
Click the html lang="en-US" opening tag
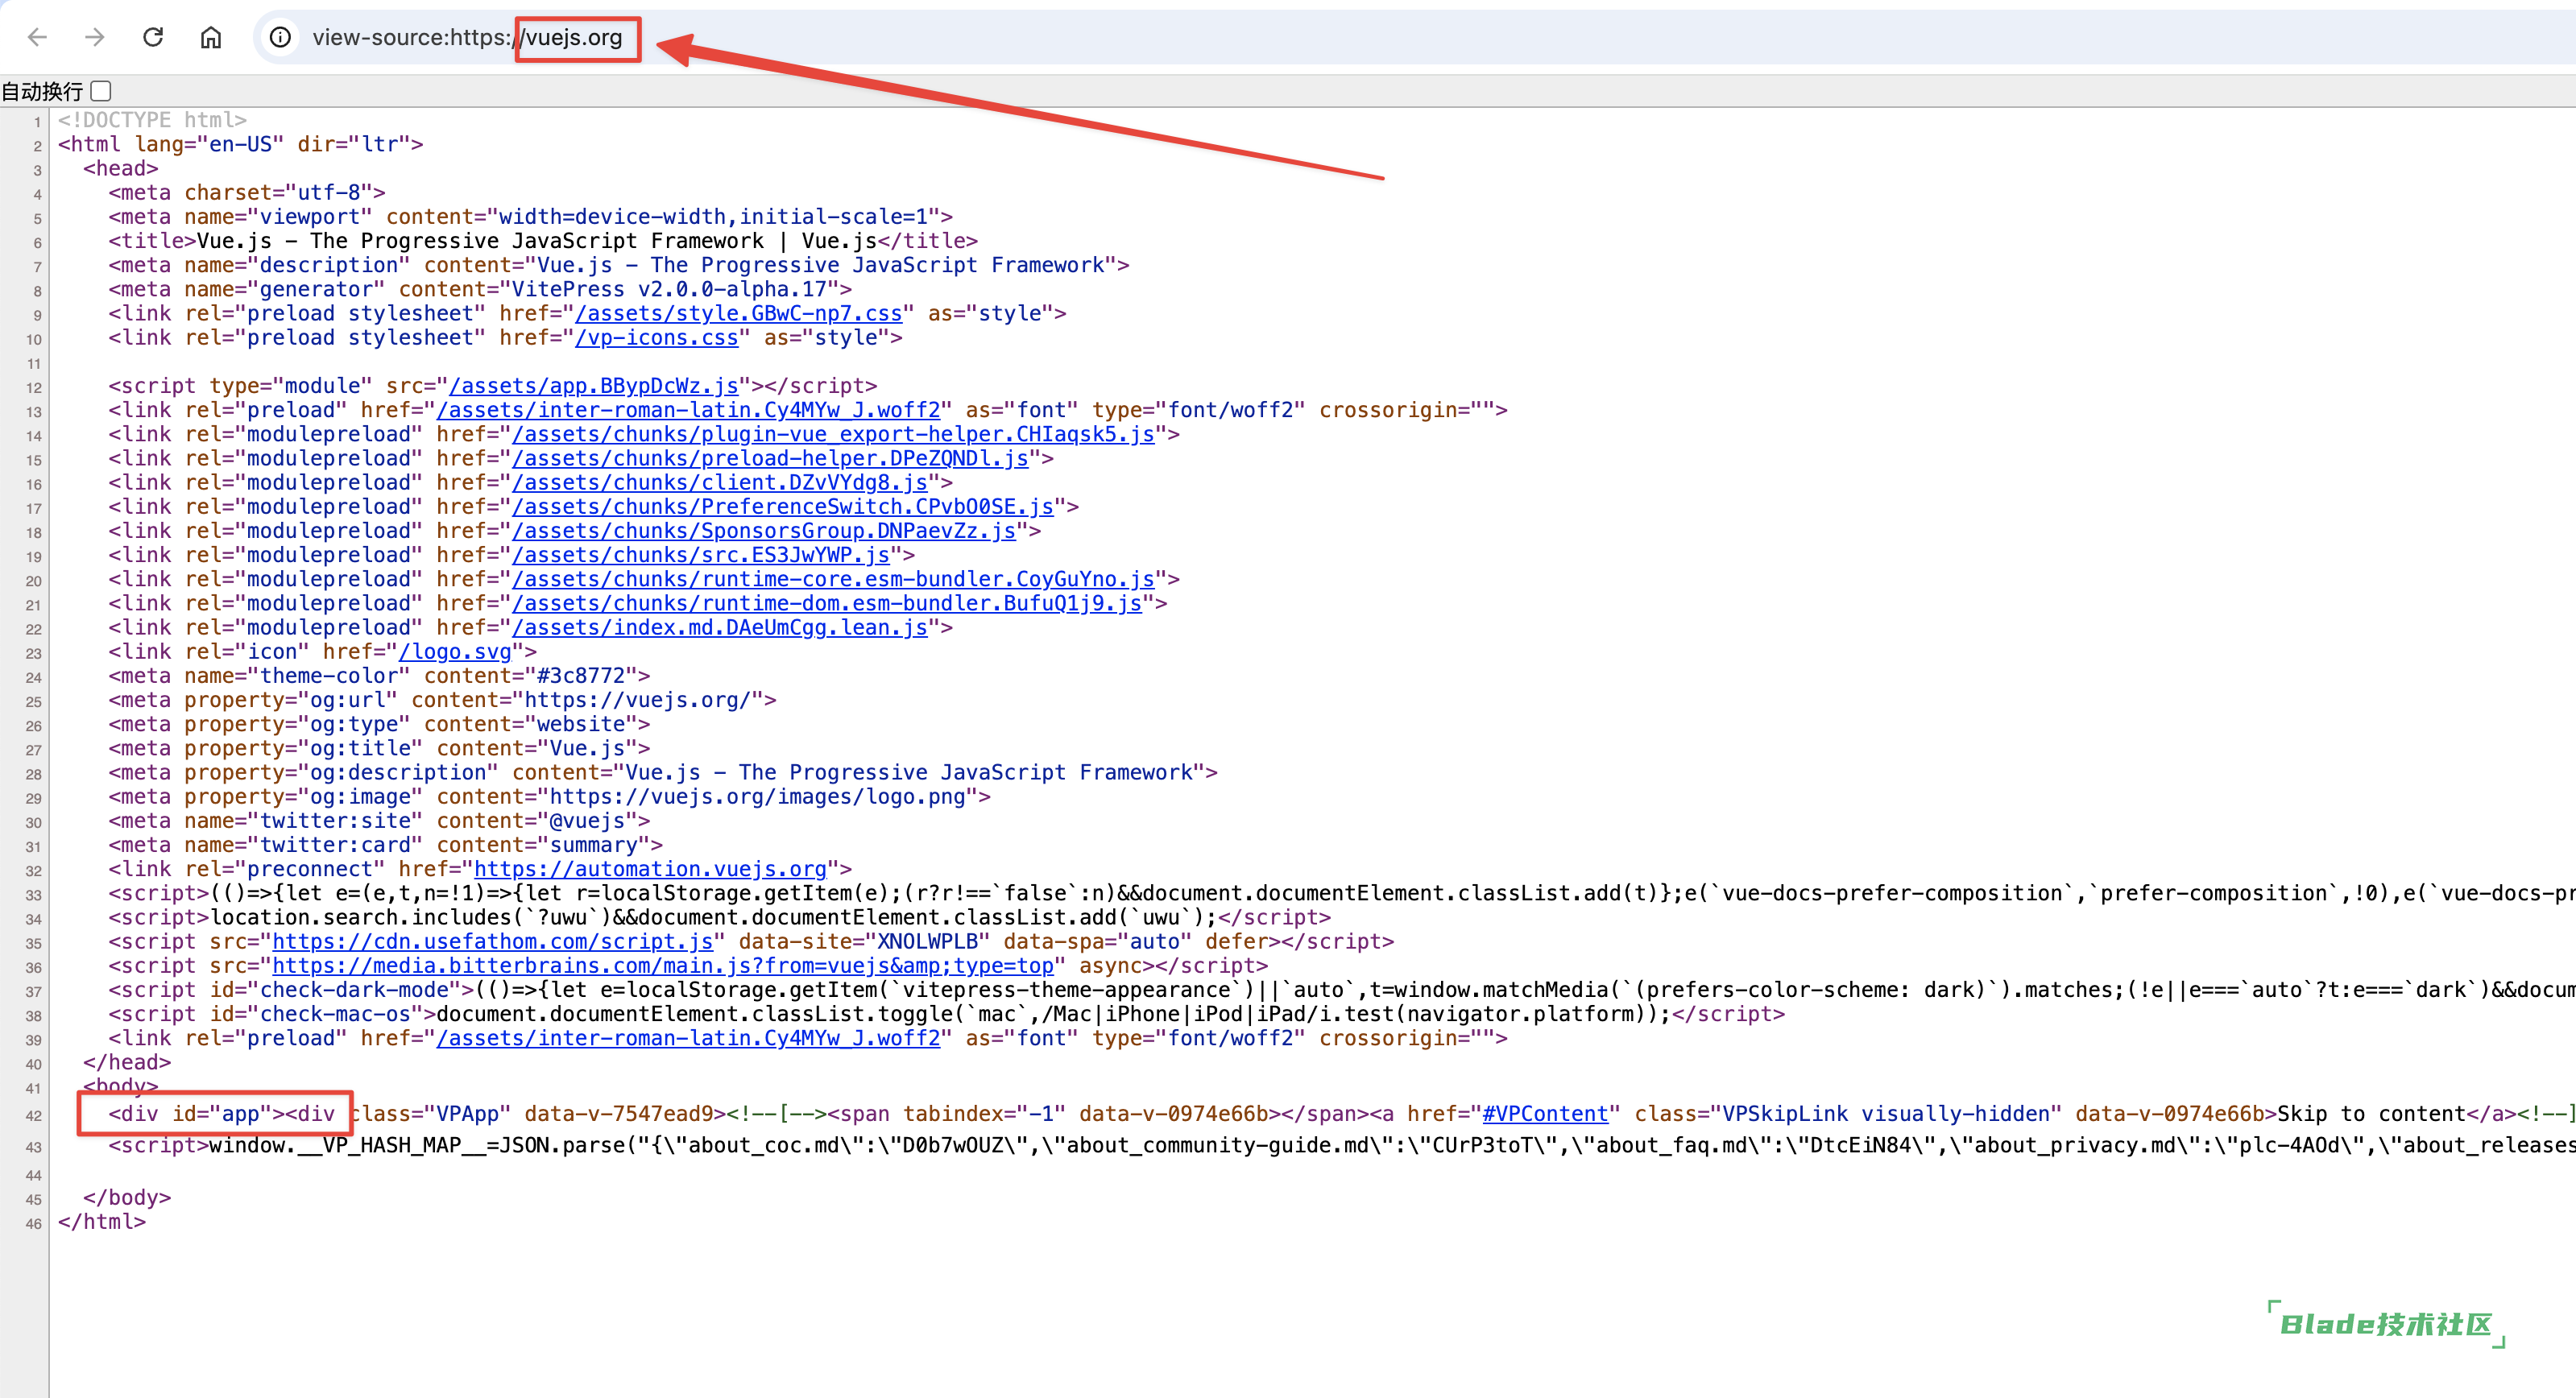(241, 144)
